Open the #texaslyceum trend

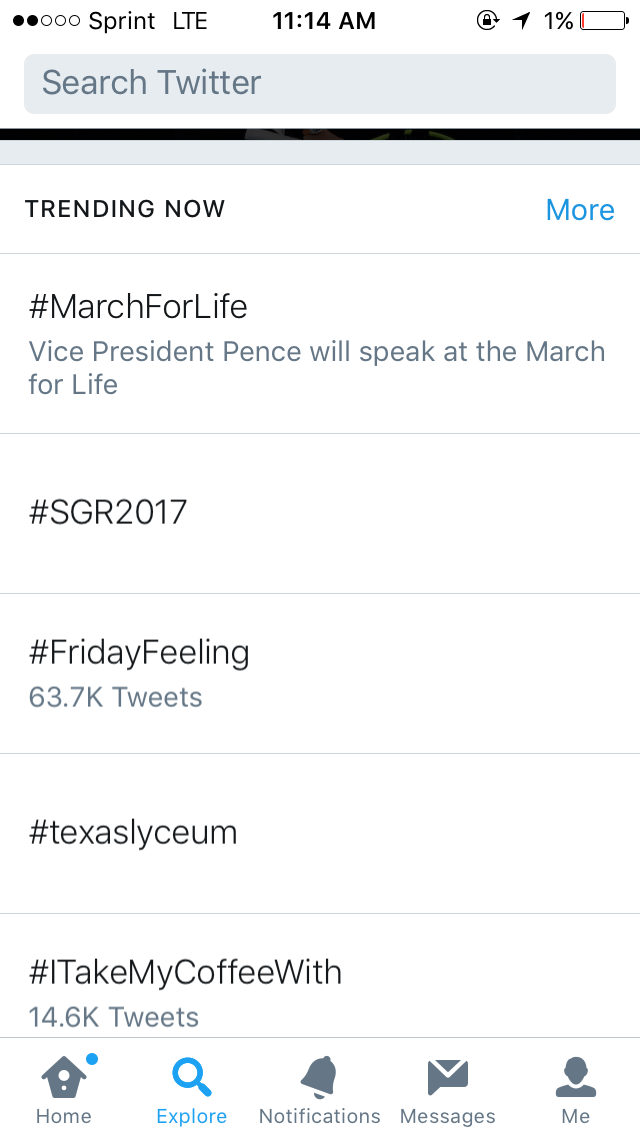(320, 834)
